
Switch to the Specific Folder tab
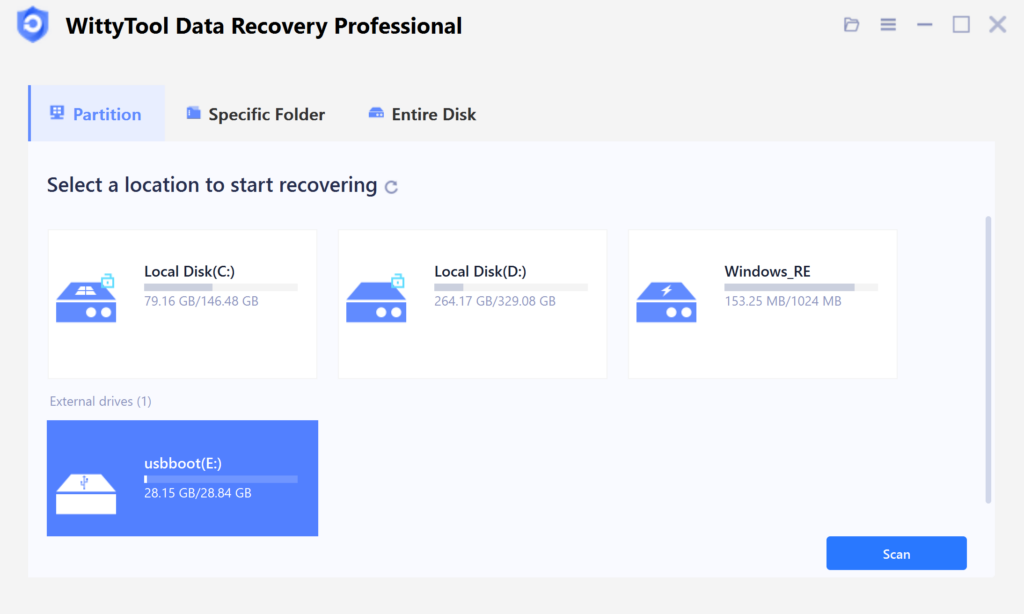(255, 113)
